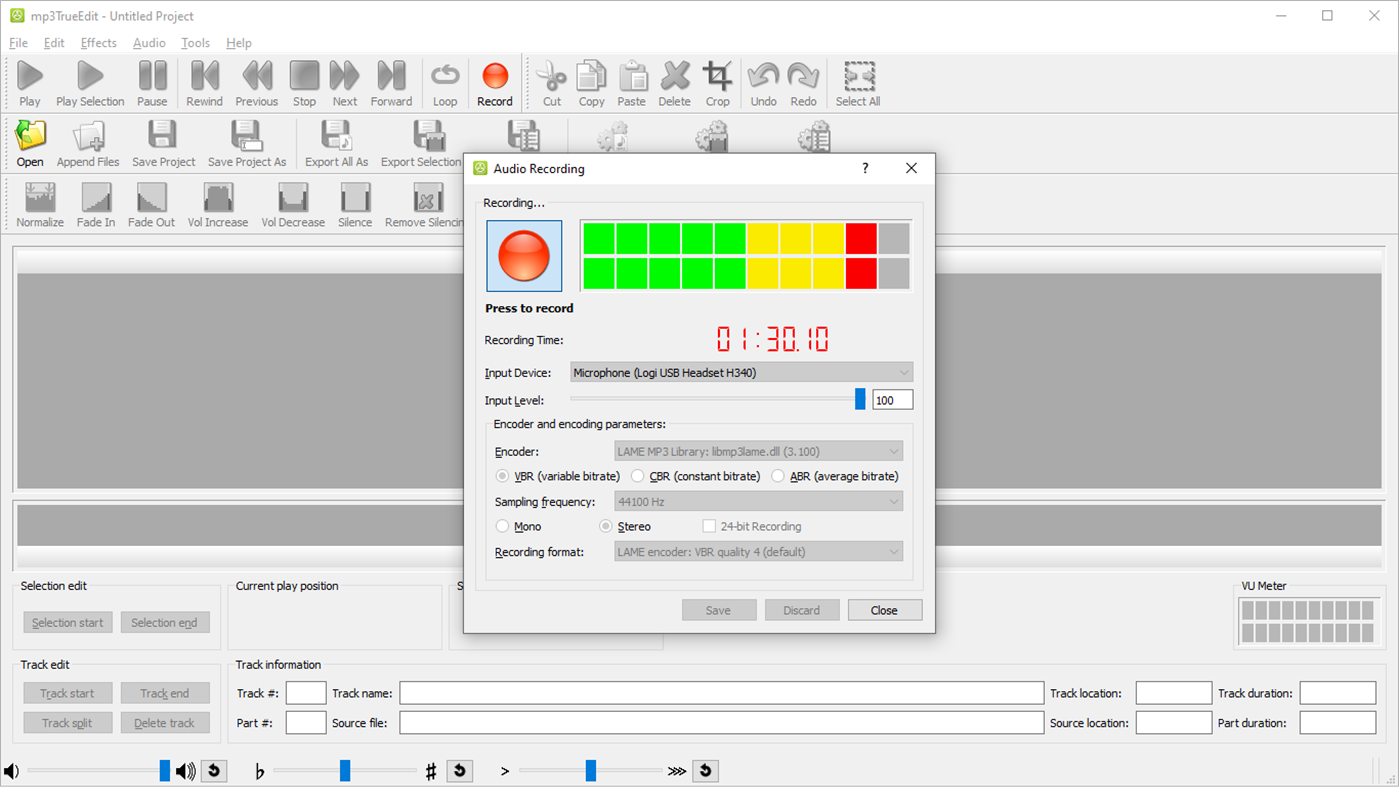Screen dimensions: 1399x787
Task: Open the Audio menu
Action: [148, 43]
